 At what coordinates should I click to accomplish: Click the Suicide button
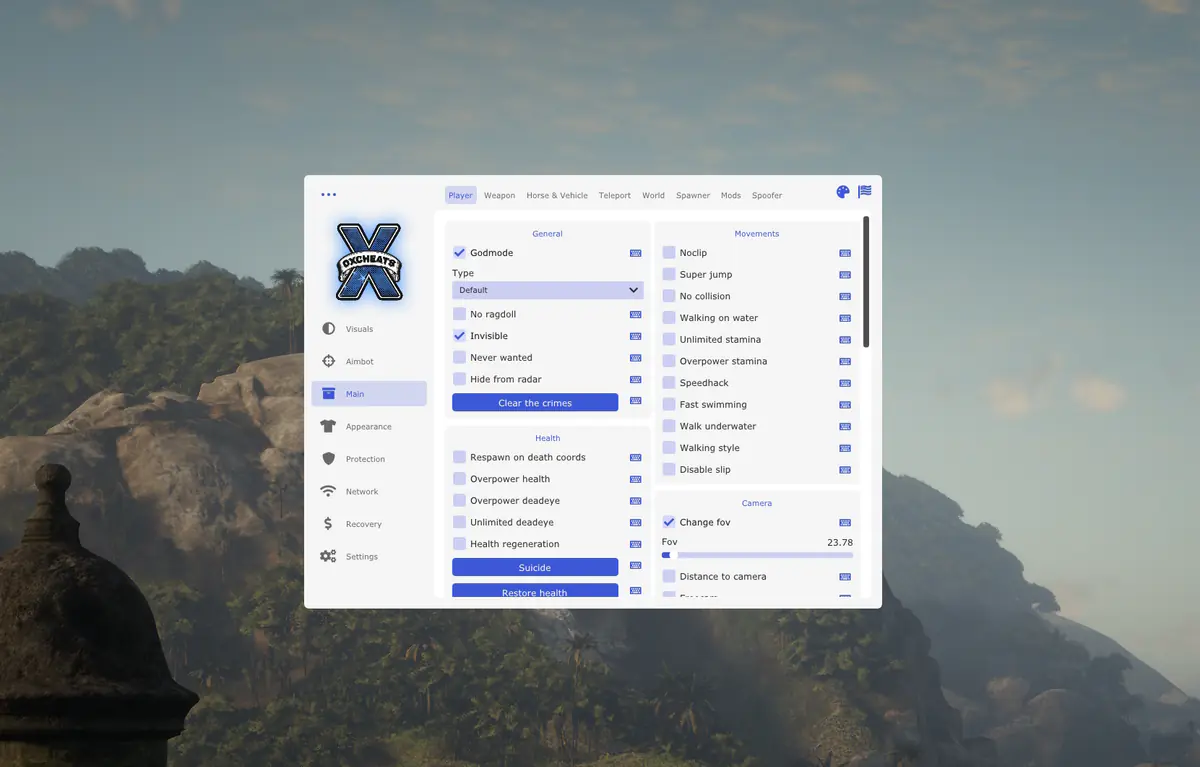pyautogui.click(x=535, y=567)
